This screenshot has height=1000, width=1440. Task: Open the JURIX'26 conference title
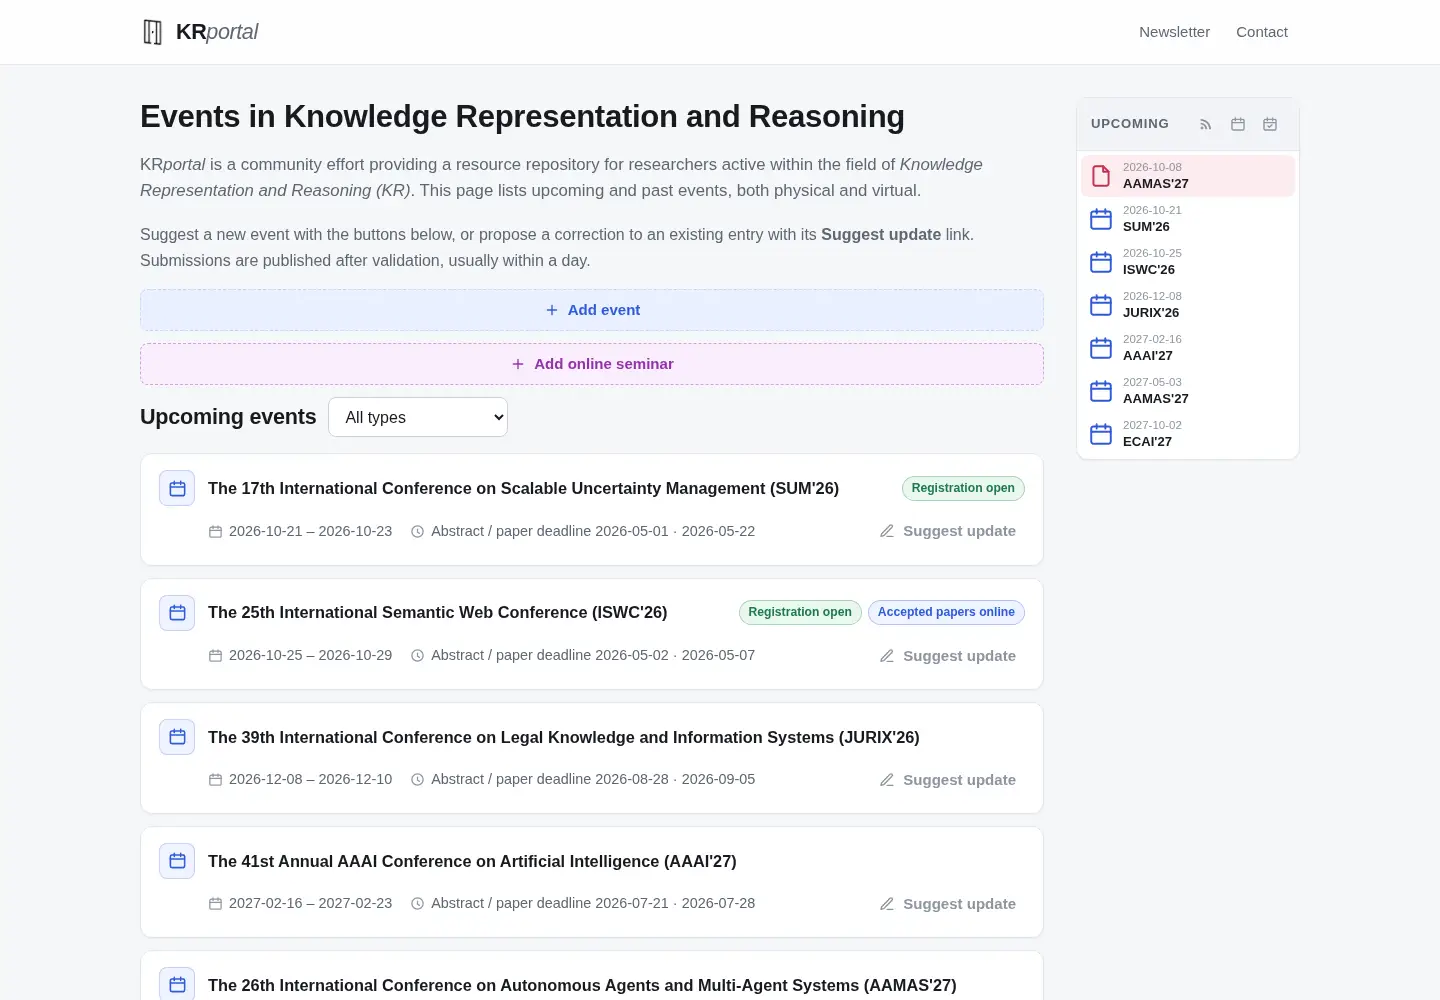(x=564, y=737)
